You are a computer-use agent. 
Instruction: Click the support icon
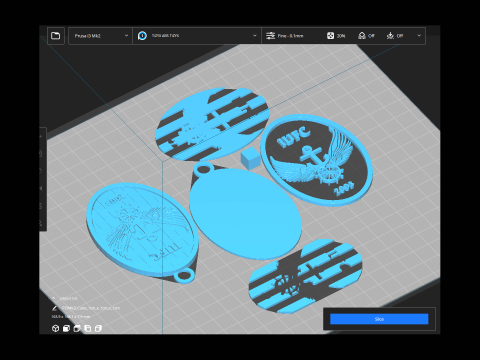362,36
